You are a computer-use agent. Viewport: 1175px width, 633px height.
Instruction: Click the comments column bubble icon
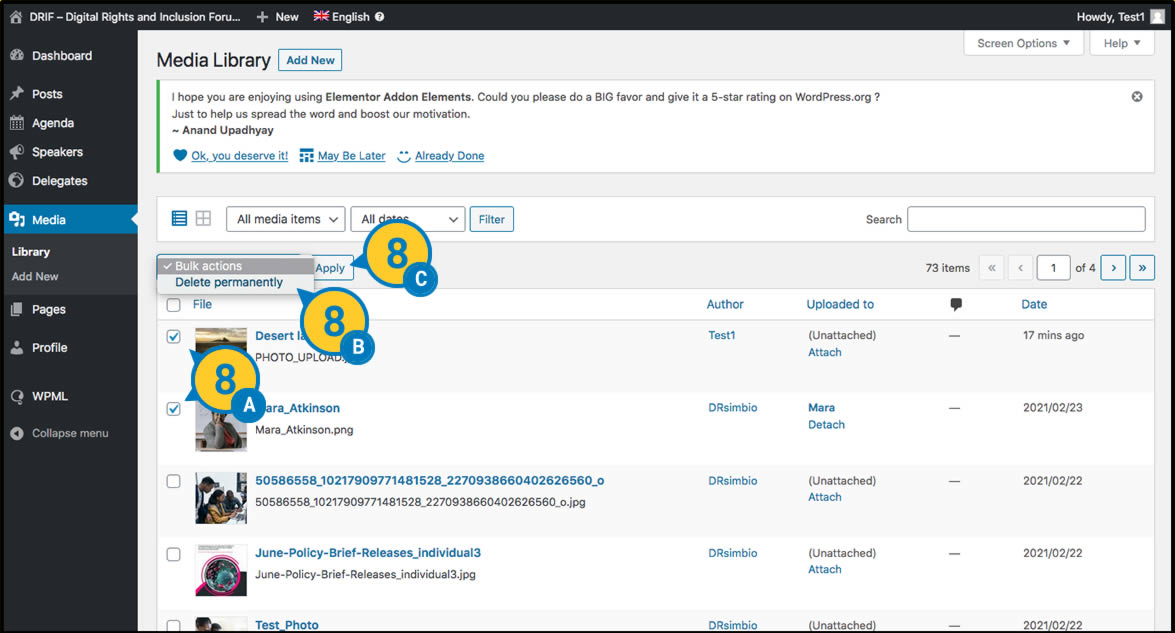click(956, 305)
